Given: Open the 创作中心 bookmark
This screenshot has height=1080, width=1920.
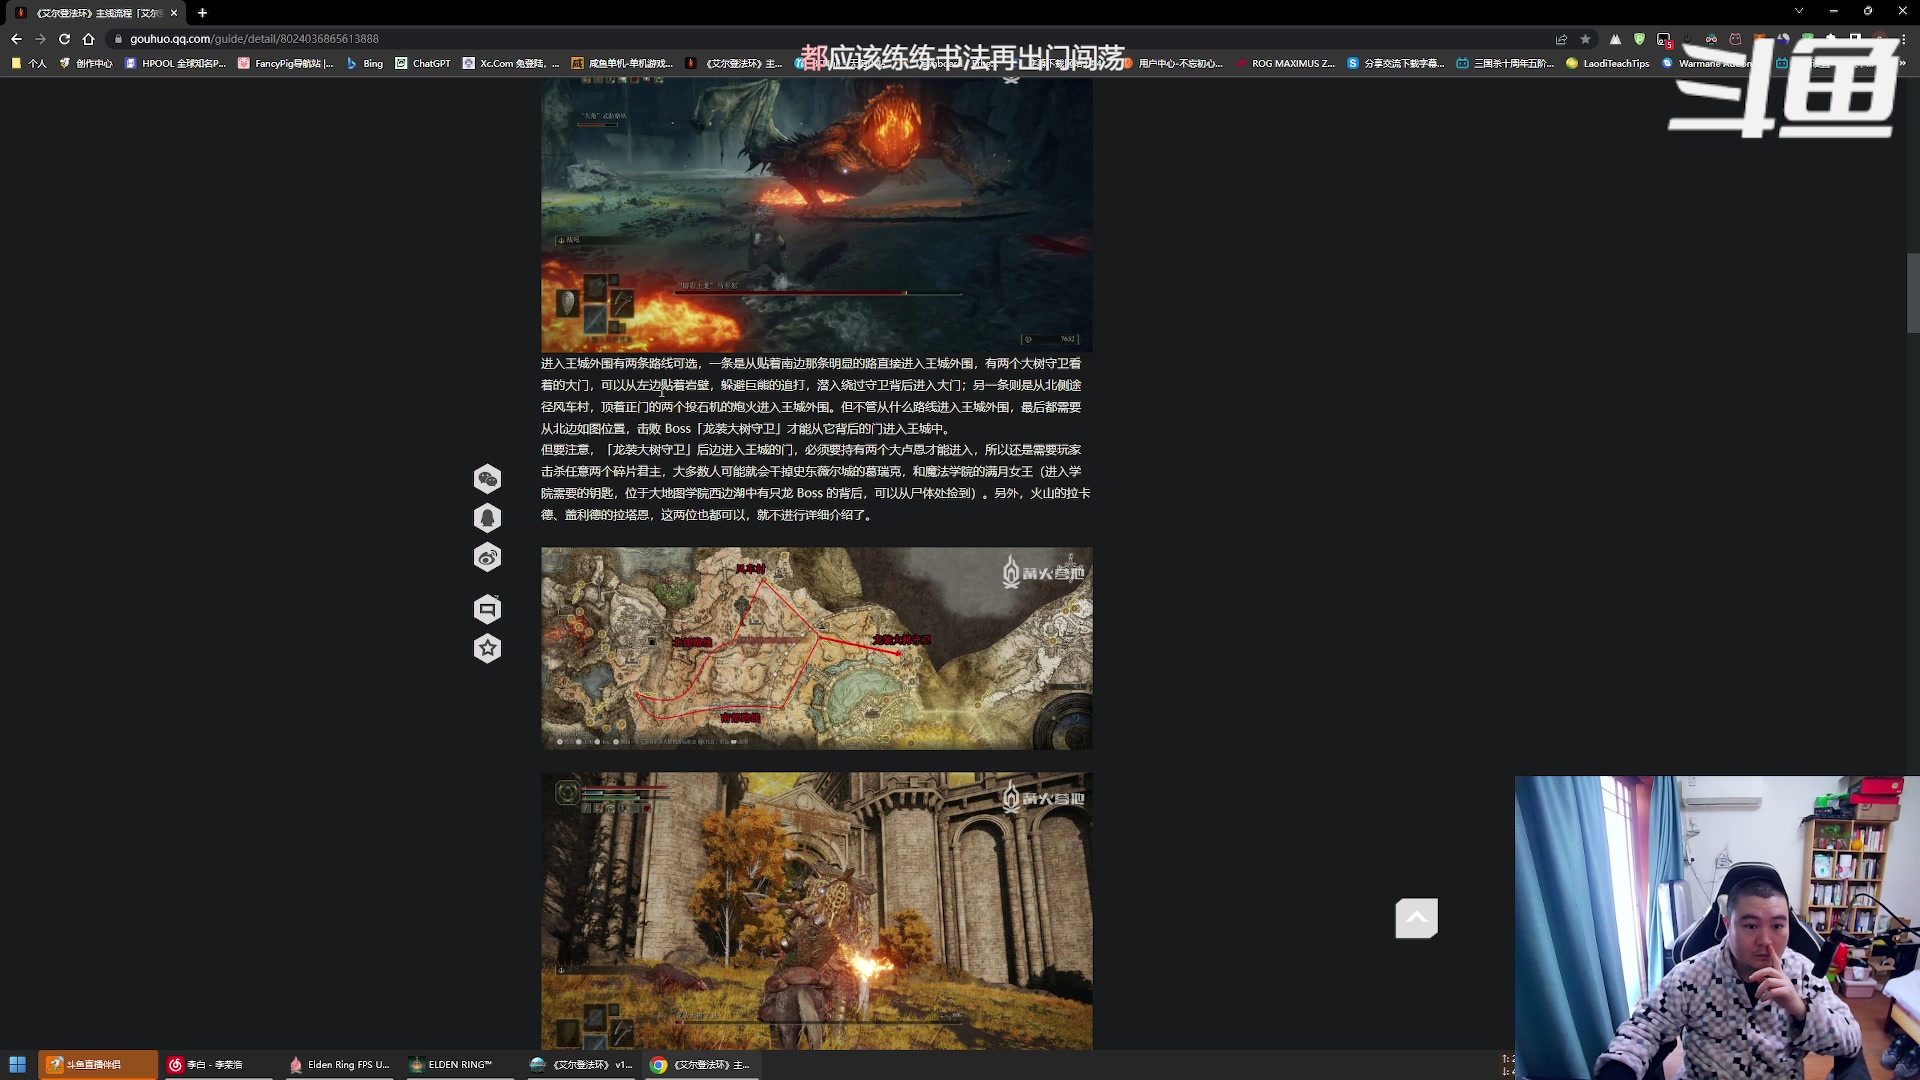Looking at the screenshot, I should pyautogui.click(x=86, y=63).
